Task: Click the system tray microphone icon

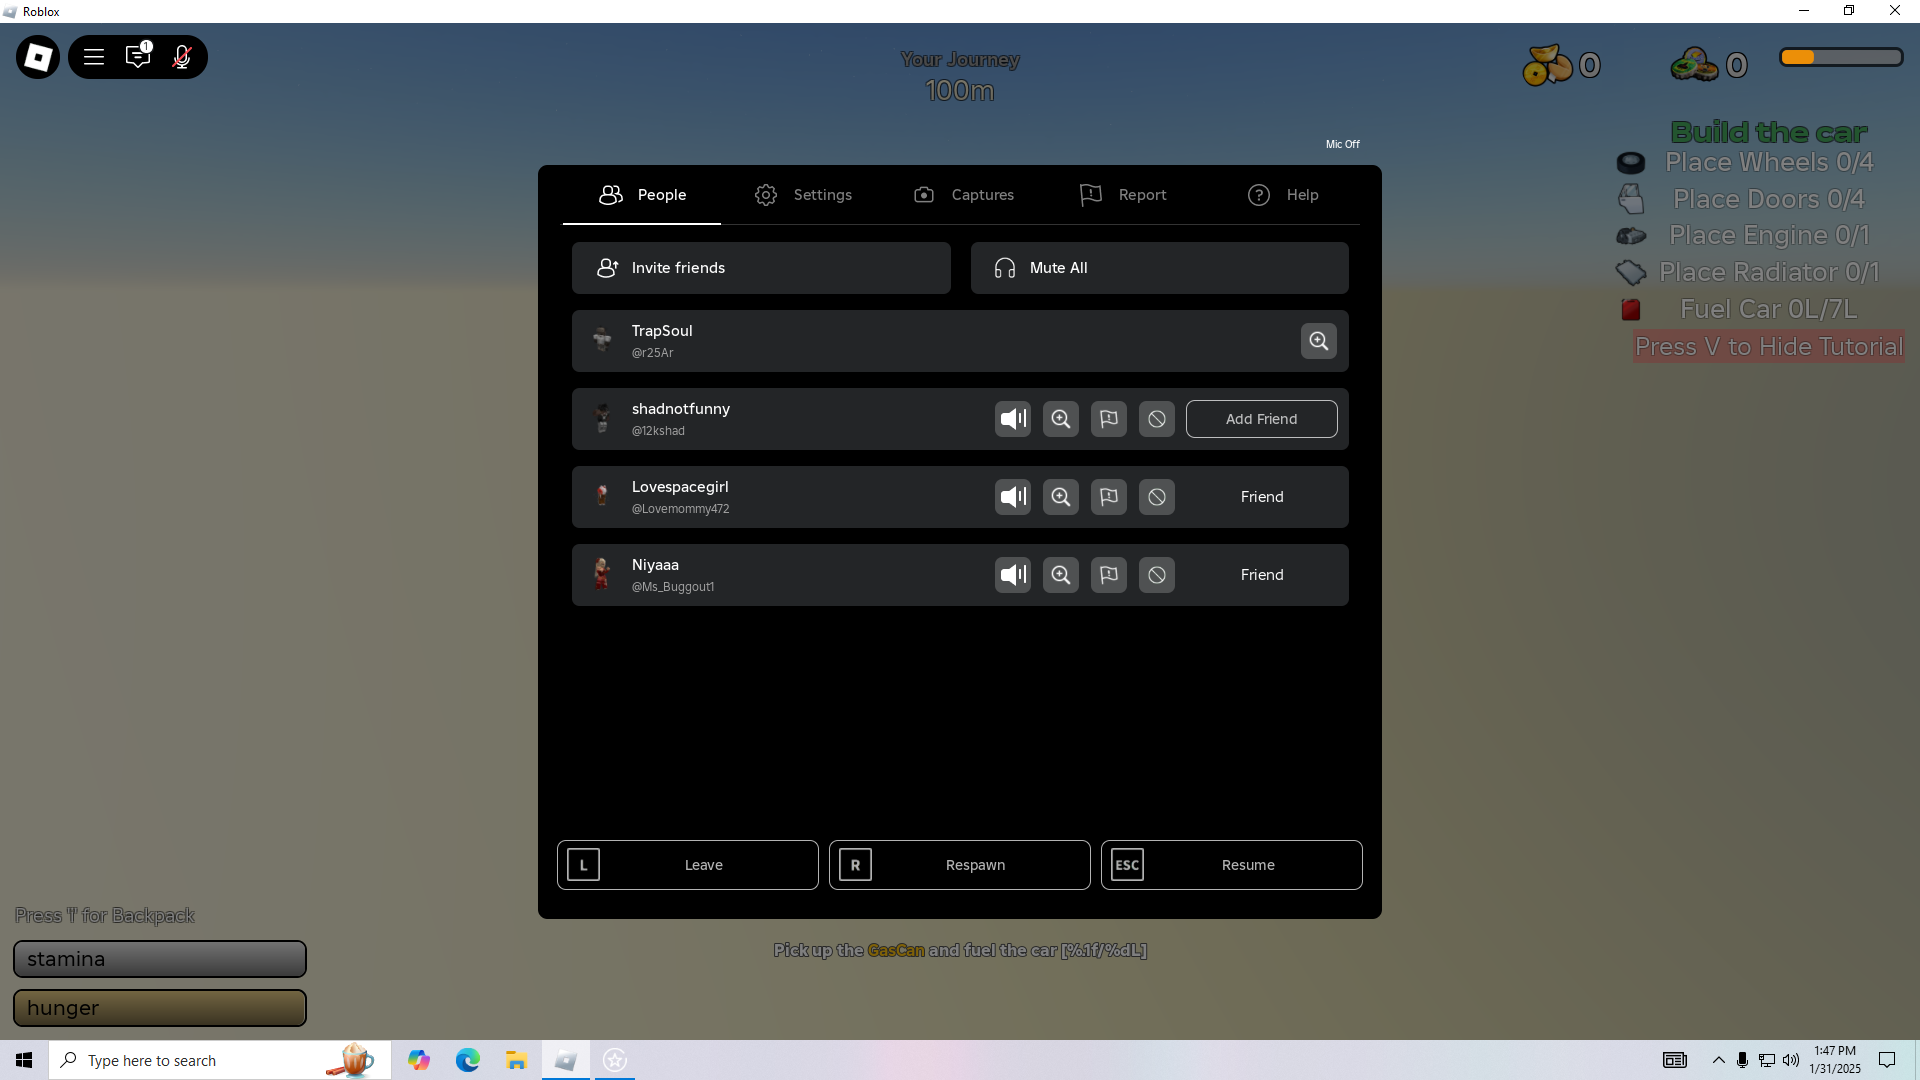Action: click(x=1742, y=1060)
